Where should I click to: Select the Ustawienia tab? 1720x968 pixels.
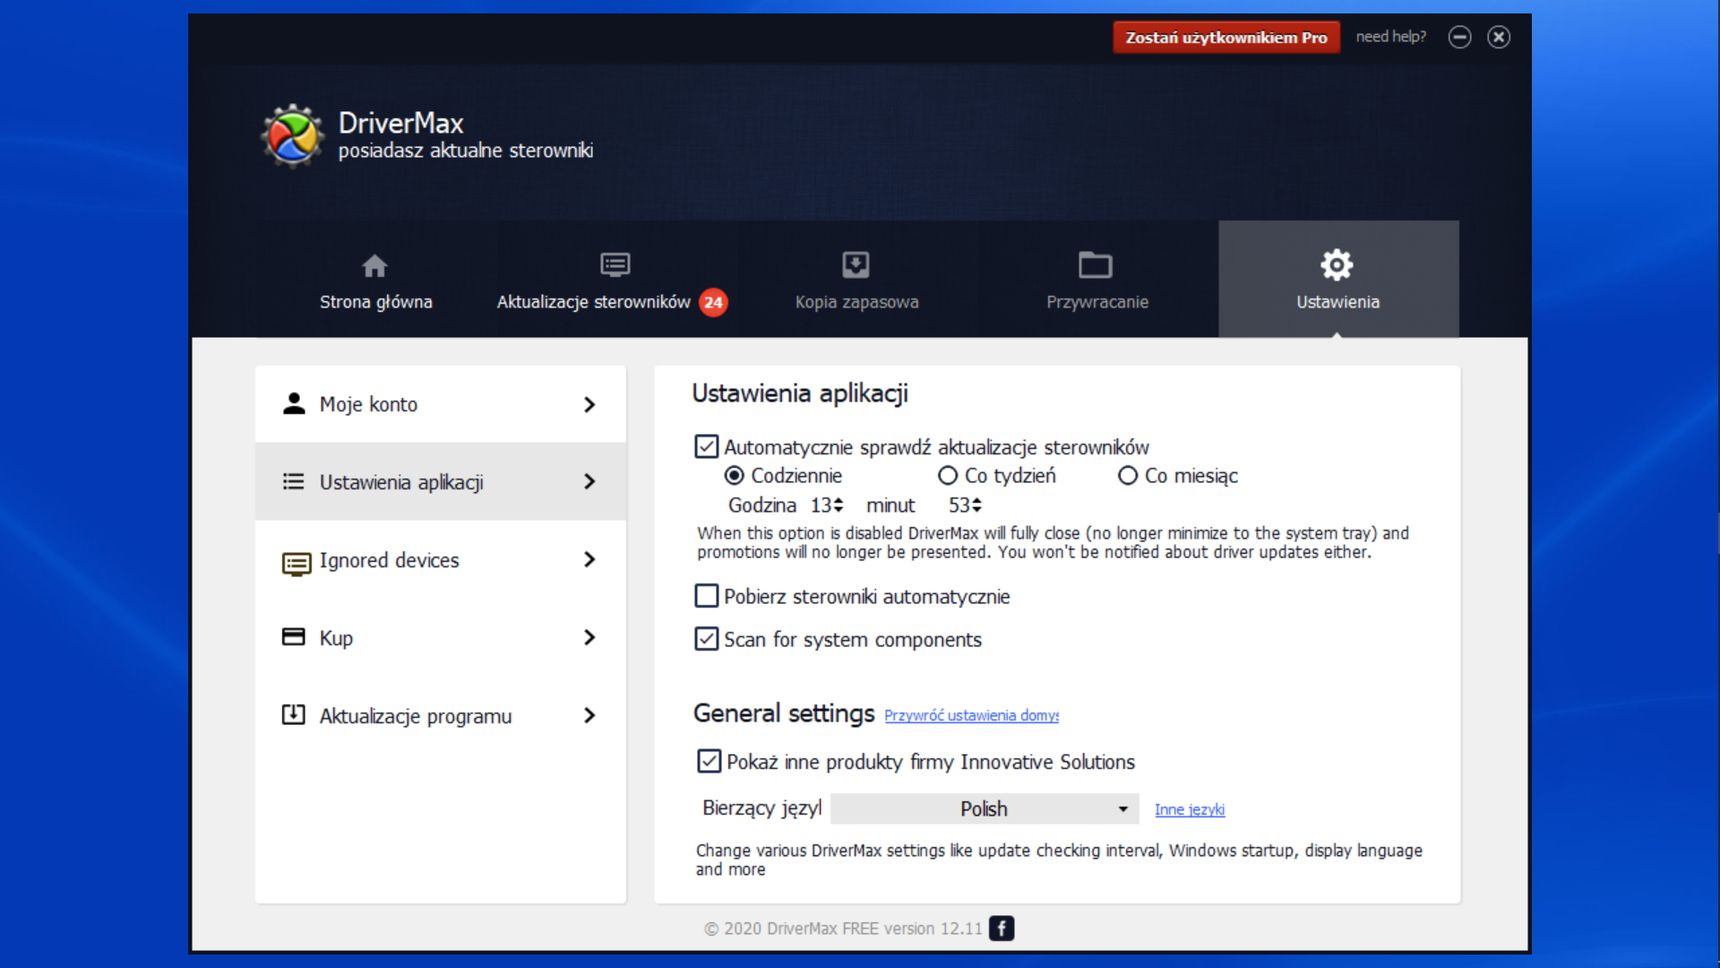coord(1338,279)
